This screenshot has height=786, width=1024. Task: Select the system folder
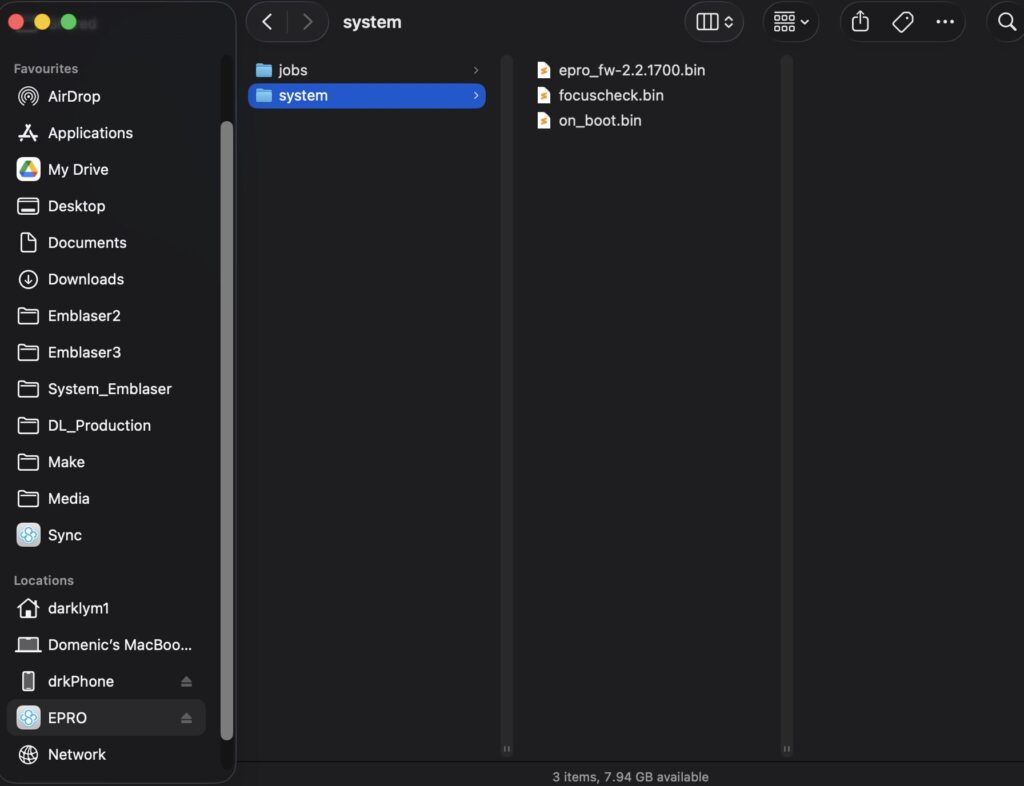(303, 95)
